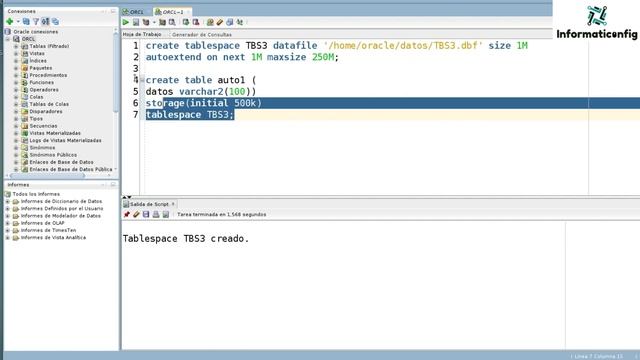Screen dimensions: 640x360
Task: Expand the Paquetes tree node
Action: [x=16, y=68]
